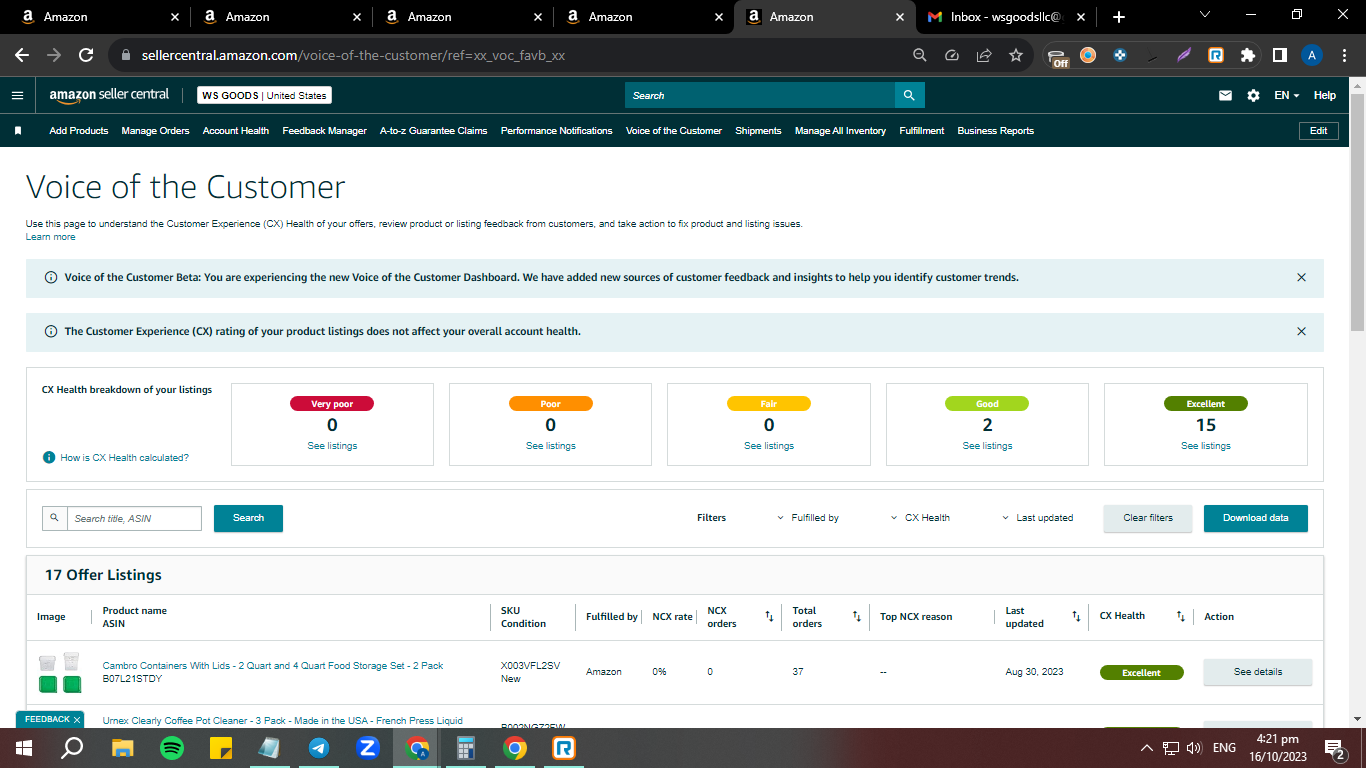The image size is (1366, 768).
Task: Click See listings under Excellent
Action: [x=1206, y=446]
